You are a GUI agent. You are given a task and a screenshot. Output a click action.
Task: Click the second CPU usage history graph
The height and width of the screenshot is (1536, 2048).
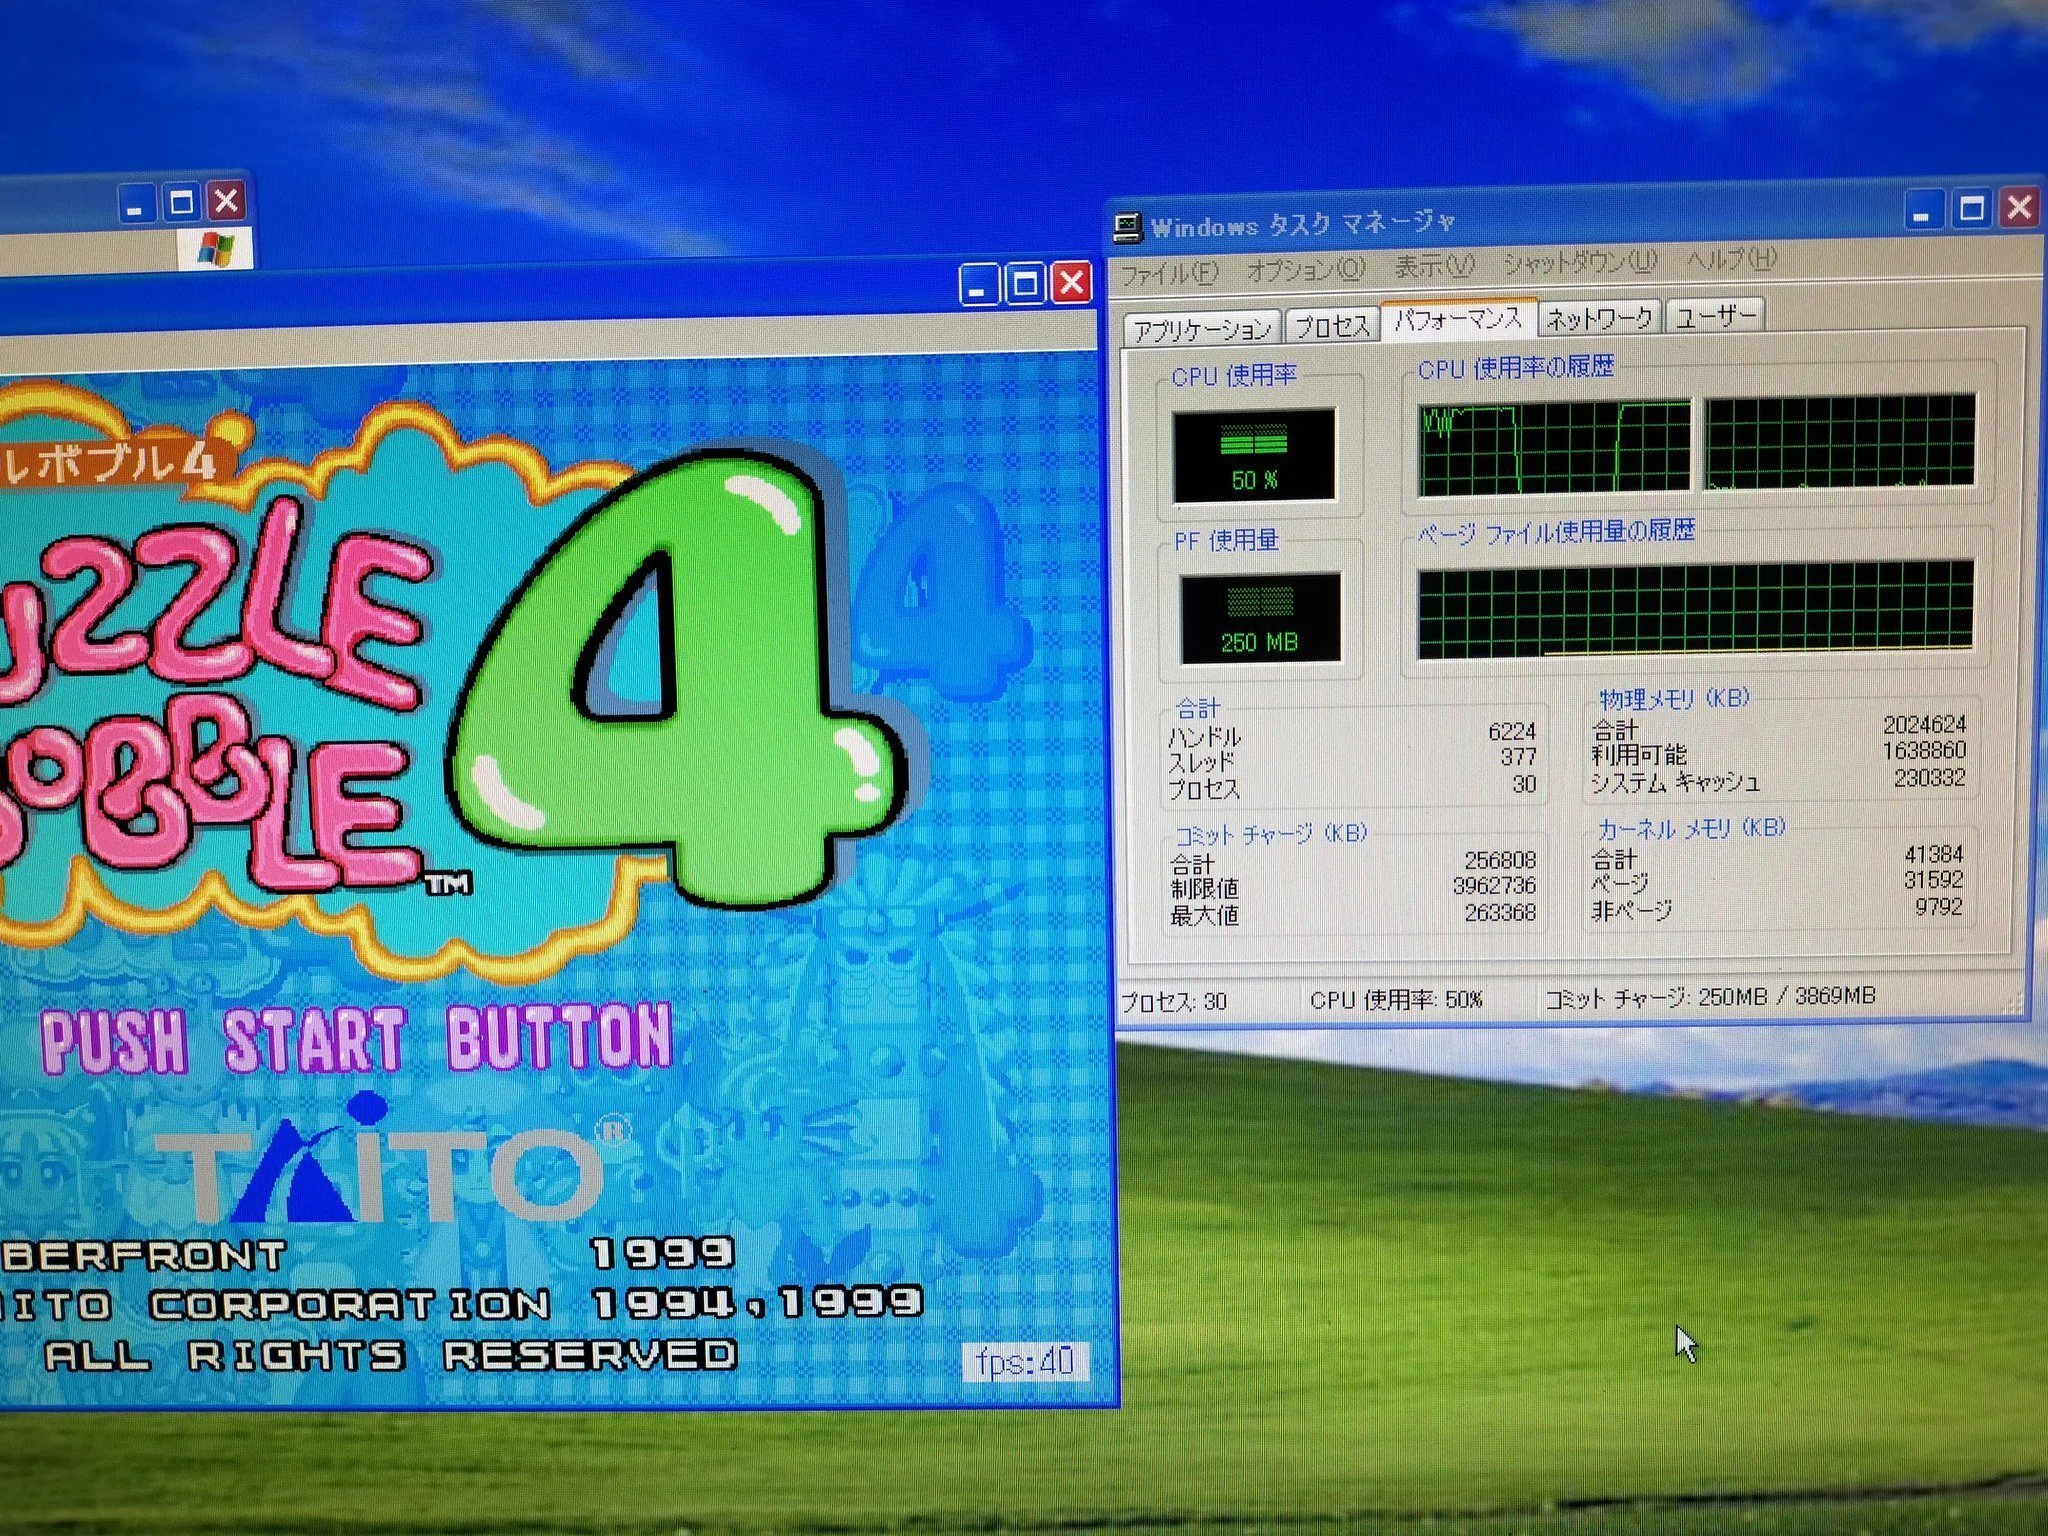(1840, 441)
